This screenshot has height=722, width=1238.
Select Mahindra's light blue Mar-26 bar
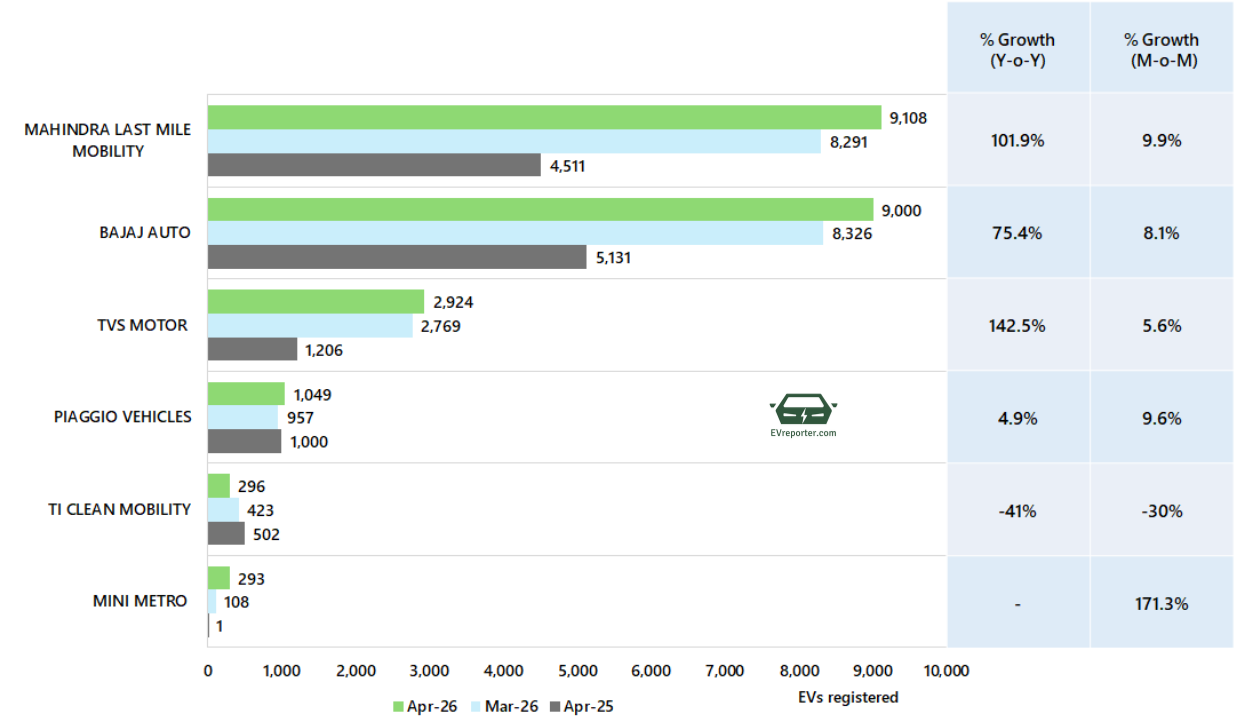tap(514, 141)
